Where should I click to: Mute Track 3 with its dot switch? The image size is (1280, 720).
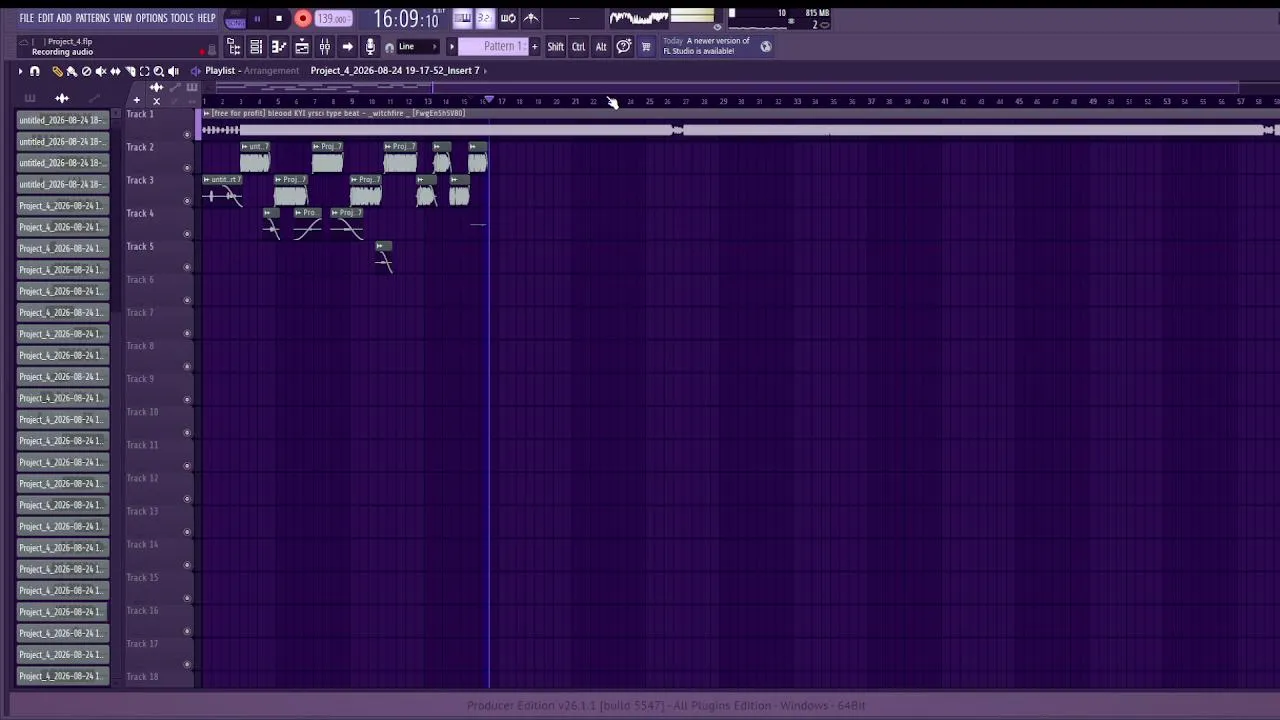[x=187, y=200]
